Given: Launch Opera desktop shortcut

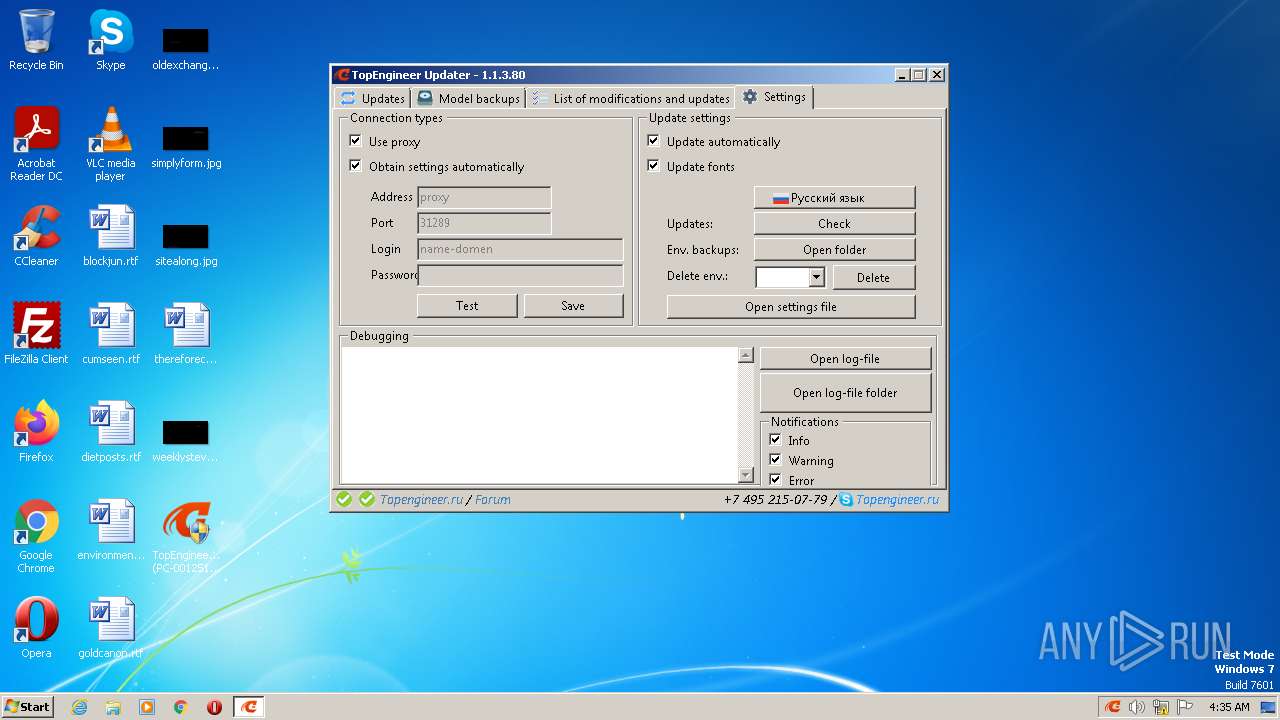Looking at the screenshot, I should tap(36, 628).
